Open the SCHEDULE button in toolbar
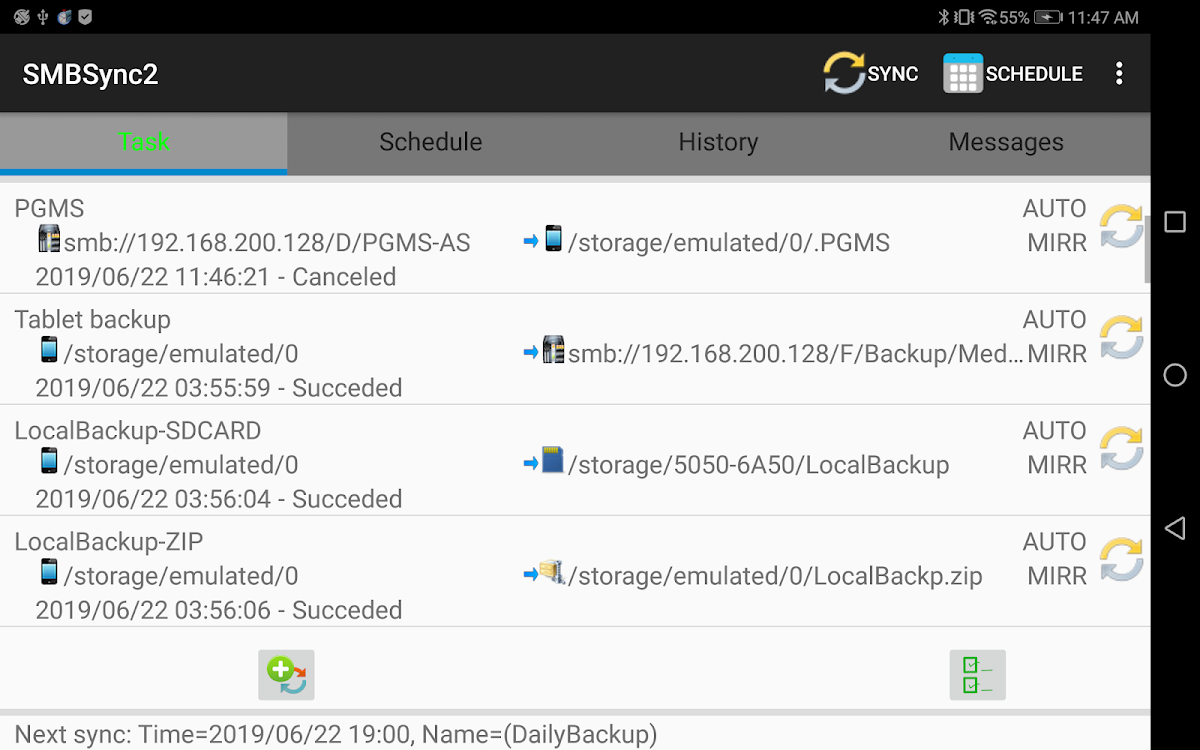This screenshot has width=1200, height=750. tap(1013, 73)
